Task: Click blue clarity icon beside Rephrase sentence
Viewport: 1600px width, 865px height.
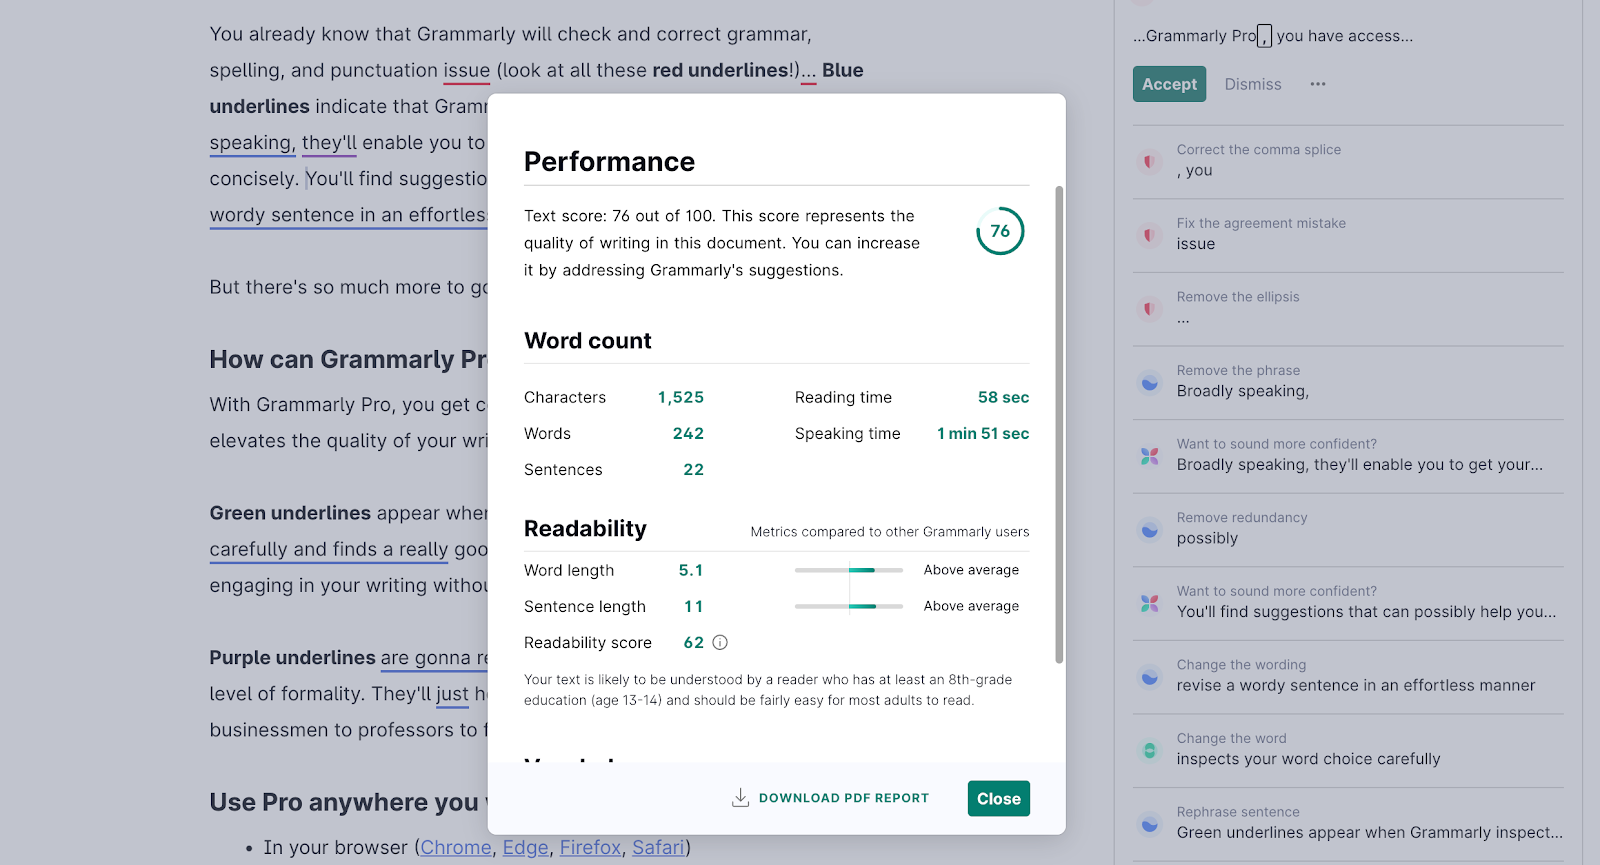Action: (1150, 824)
